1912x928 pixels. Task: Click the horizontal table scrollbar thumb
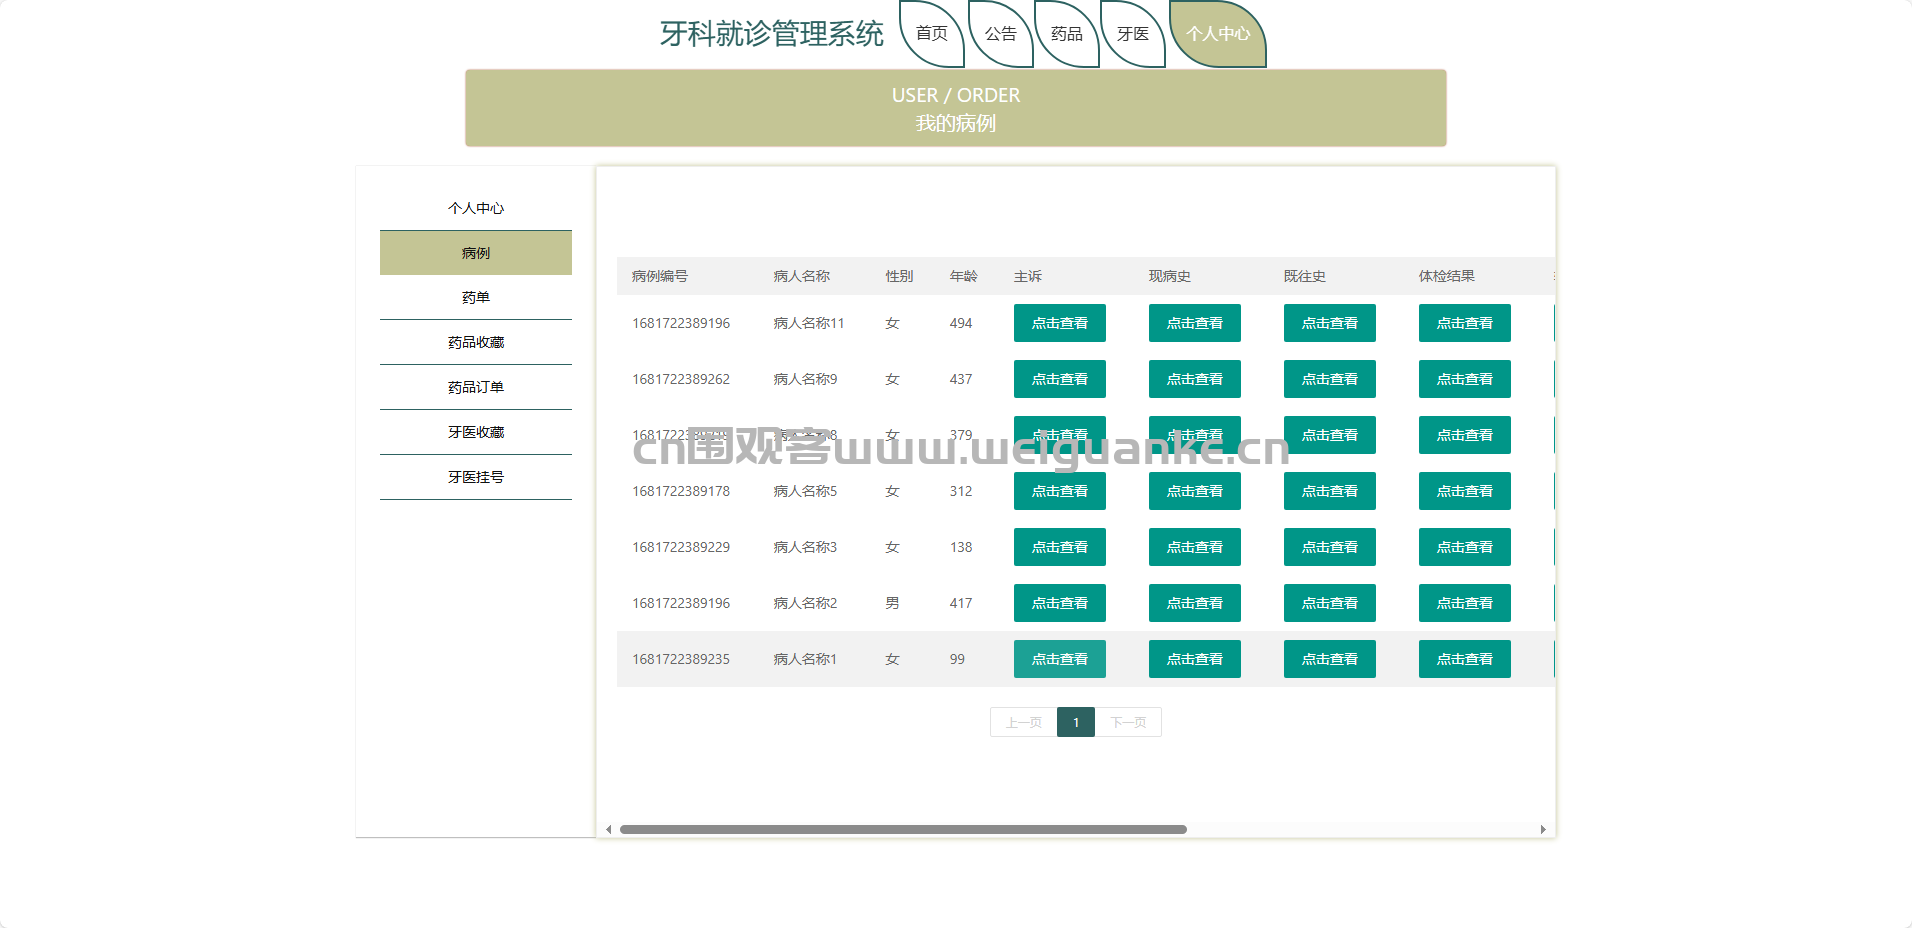(x=903, y=829)
